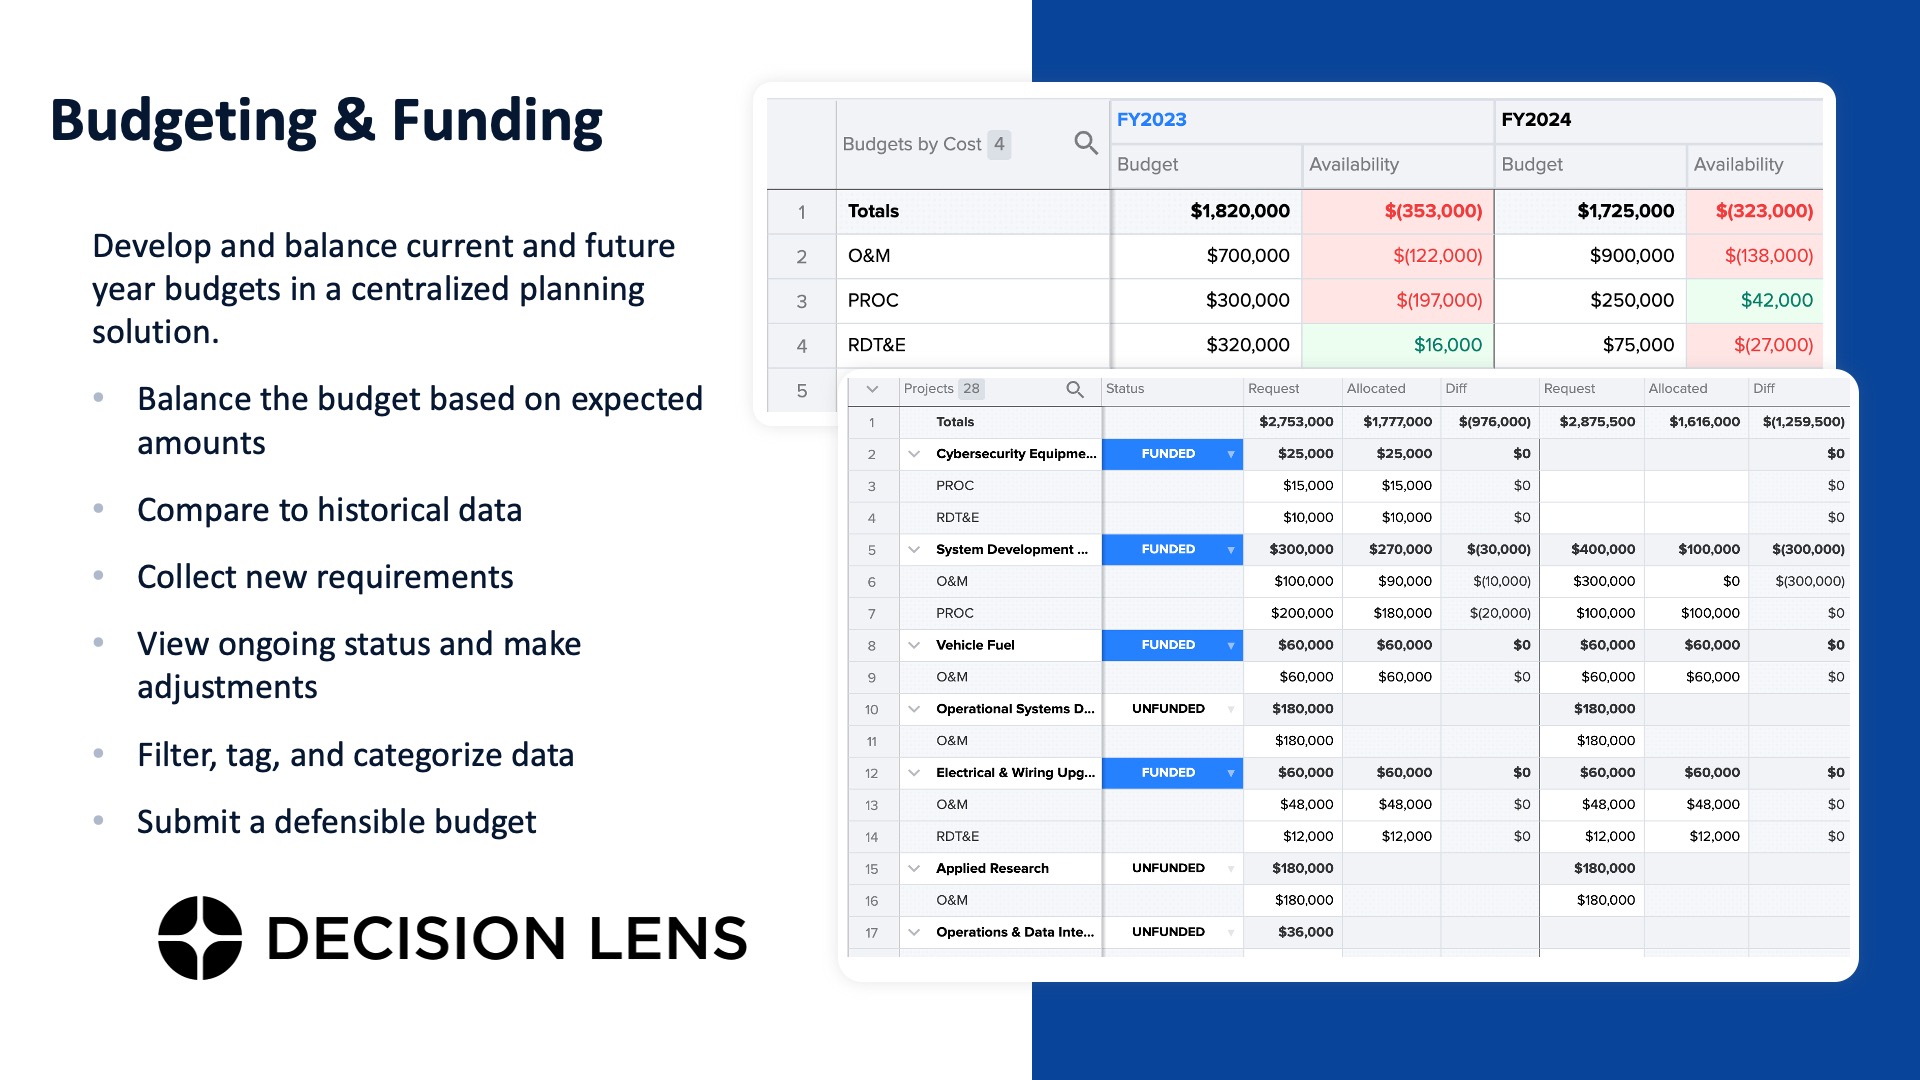Image resolution: width=1920 pixels, height=1080 pixels.
Task: Toggle availability display for O&M row
Action: click(161, 0)
